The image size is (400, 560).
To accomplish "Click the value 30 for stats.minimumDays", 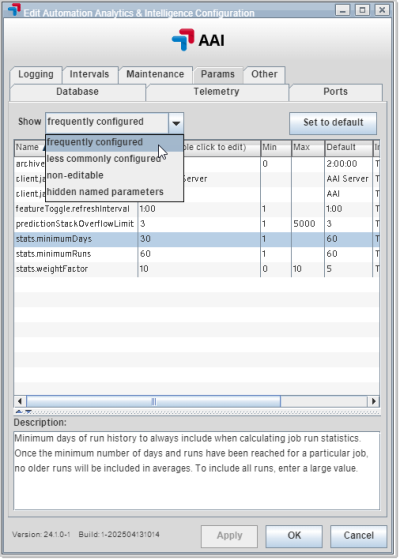I will pos(199,239).
